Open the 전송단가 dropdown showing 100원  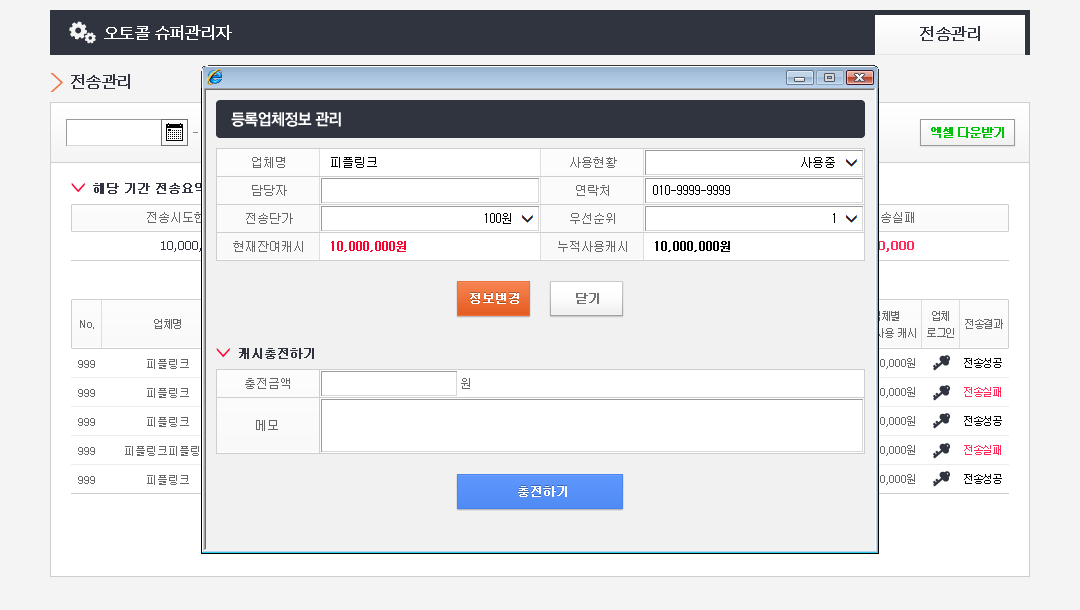coord(429,218)
